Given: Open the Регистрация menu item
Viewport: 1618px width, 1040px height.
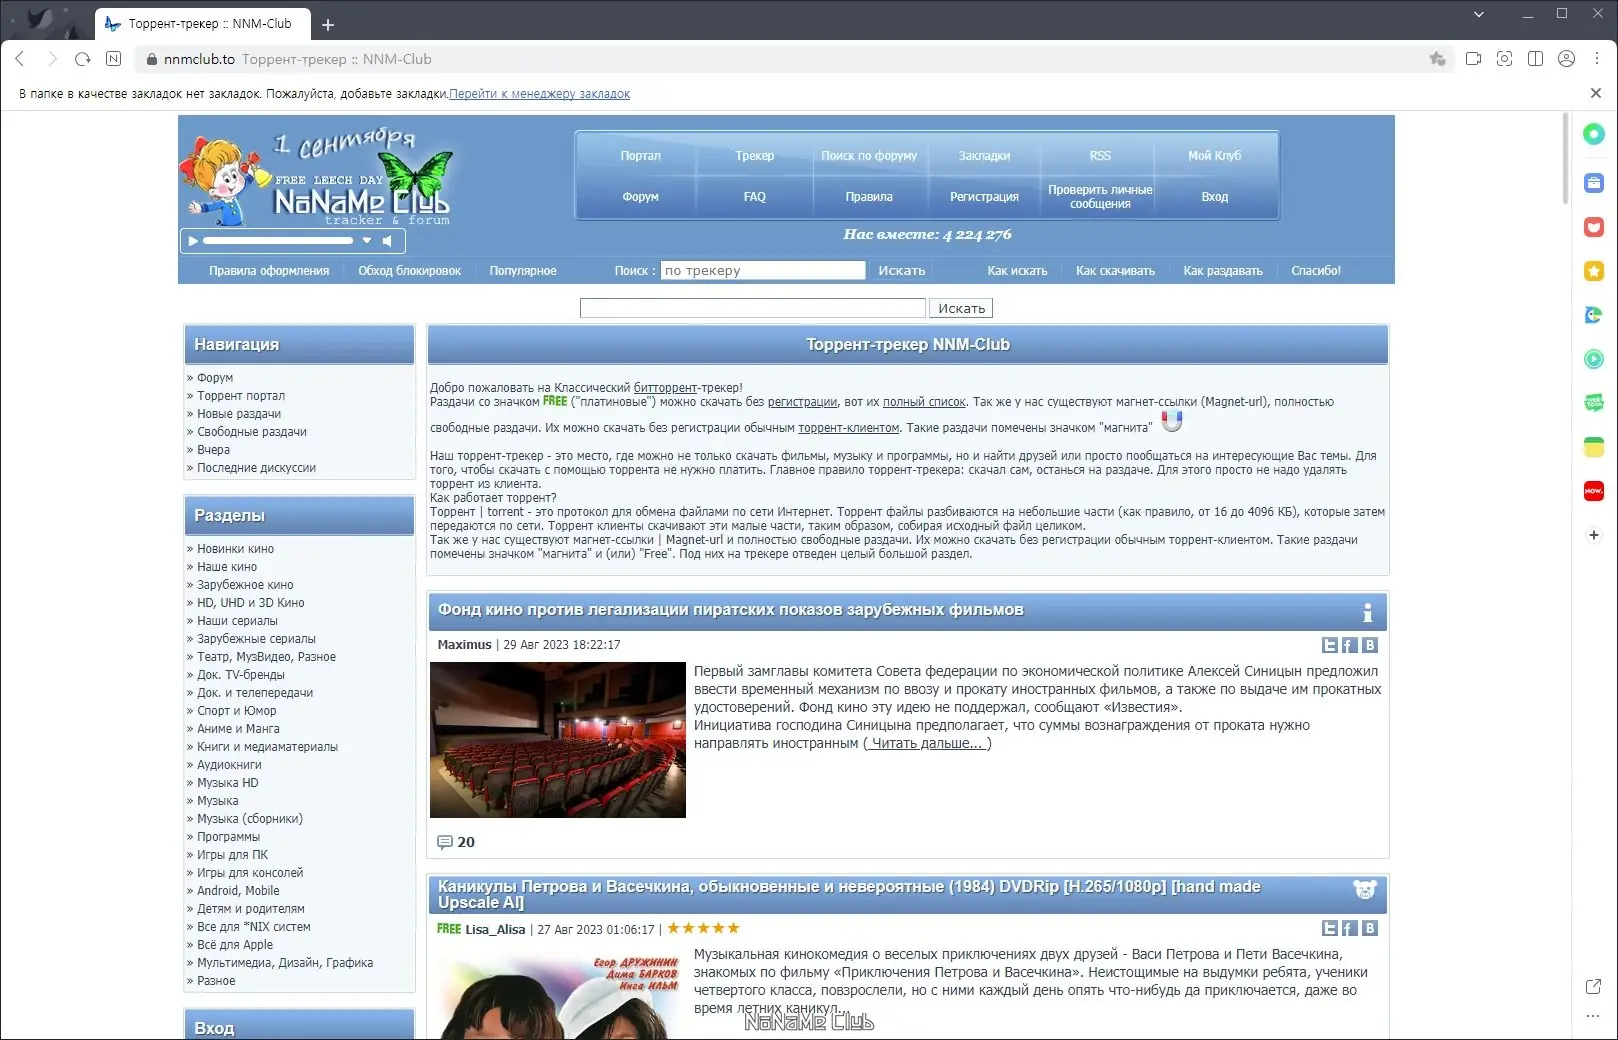Looking at the screenshot, I should click(984, 197).
